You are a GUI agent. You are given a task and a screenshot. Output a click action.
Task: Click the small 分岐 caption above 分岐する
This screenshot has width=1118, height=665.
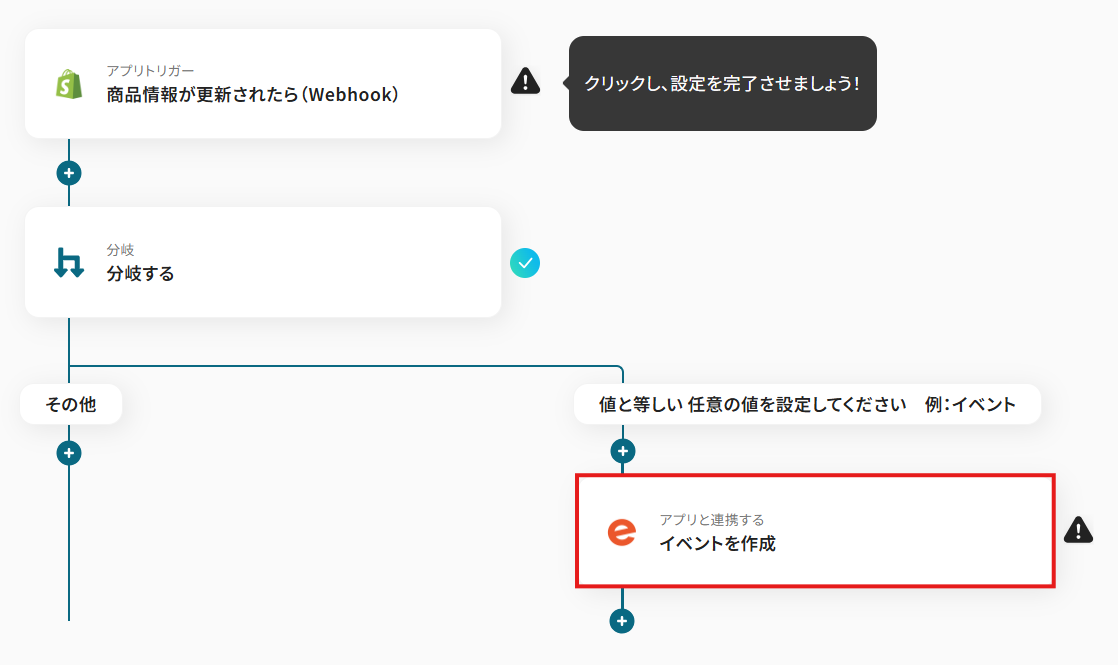click(x=120, y=250)
